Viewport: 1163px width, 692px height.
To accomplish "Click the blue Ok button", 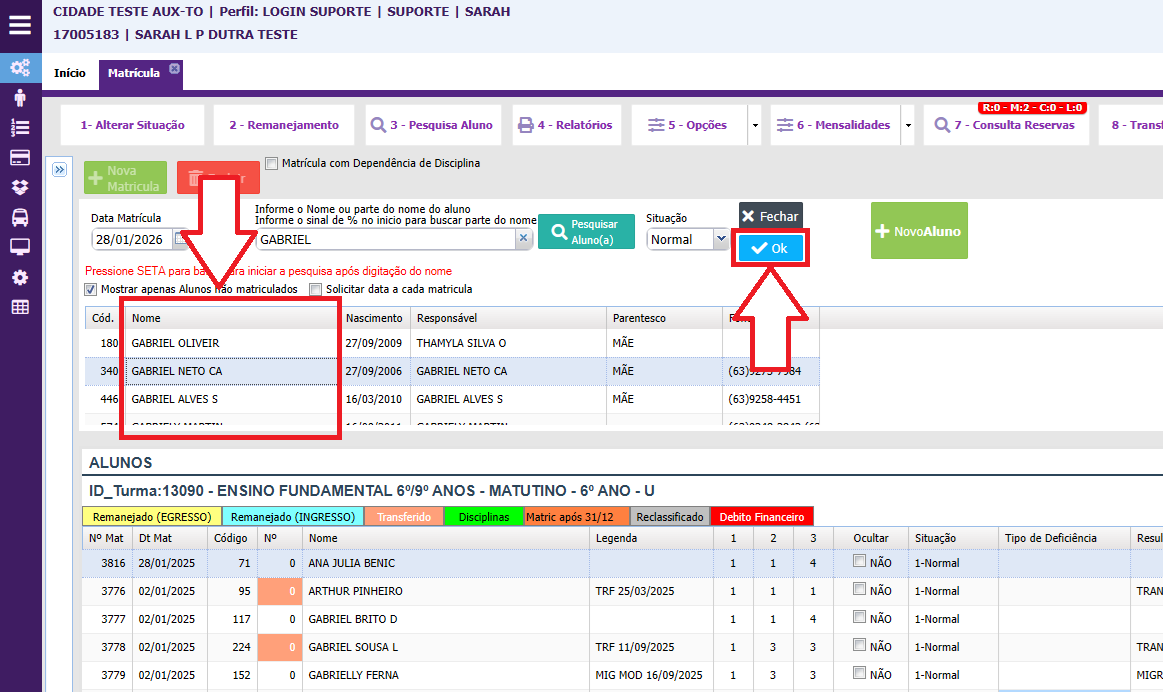I will (x=770, y=249).
